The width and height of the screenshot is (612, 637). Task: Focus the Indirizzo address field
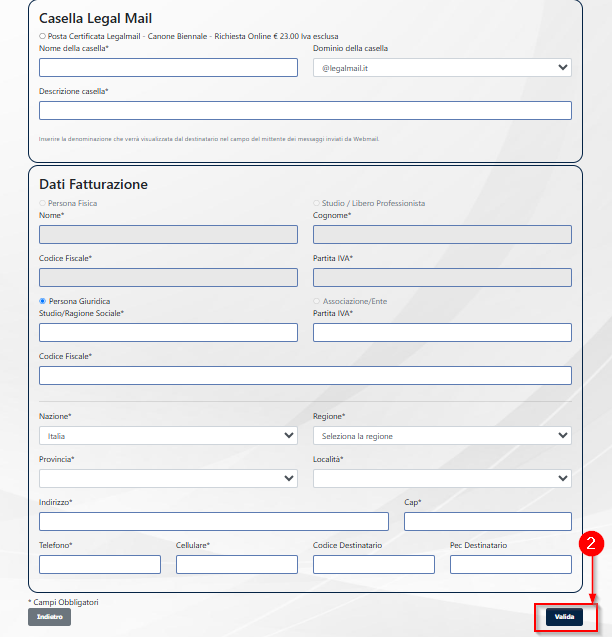coord(213,521)
